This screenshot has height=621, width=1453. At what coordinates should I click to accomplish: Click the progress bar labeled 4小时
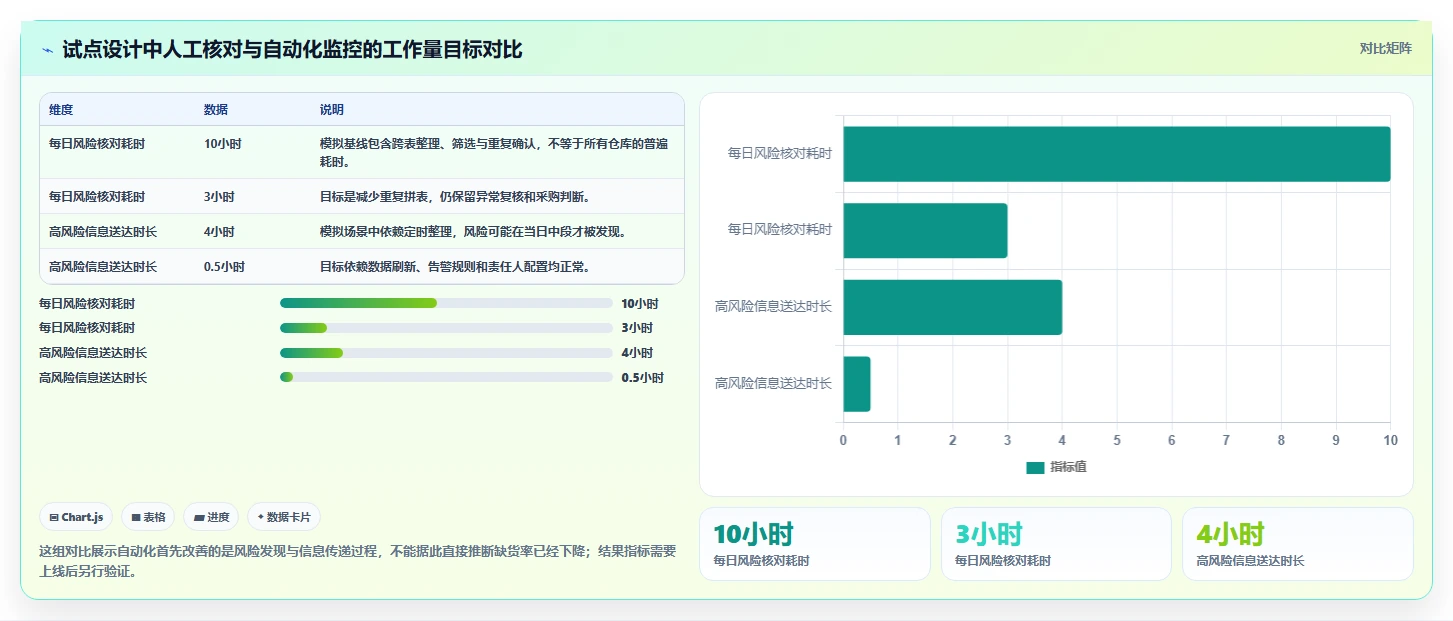point(446,353)
